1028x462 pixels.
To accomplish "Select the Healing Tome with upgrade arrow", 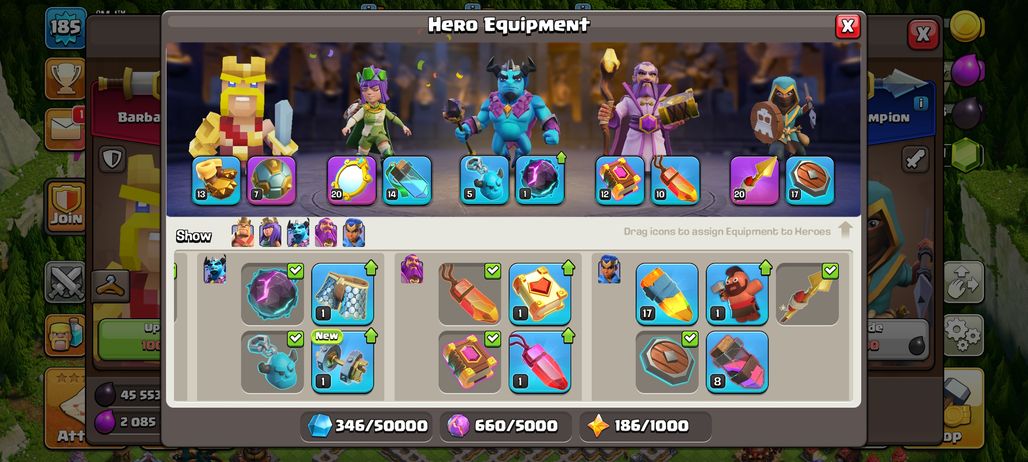I will [x=540, y=294].
